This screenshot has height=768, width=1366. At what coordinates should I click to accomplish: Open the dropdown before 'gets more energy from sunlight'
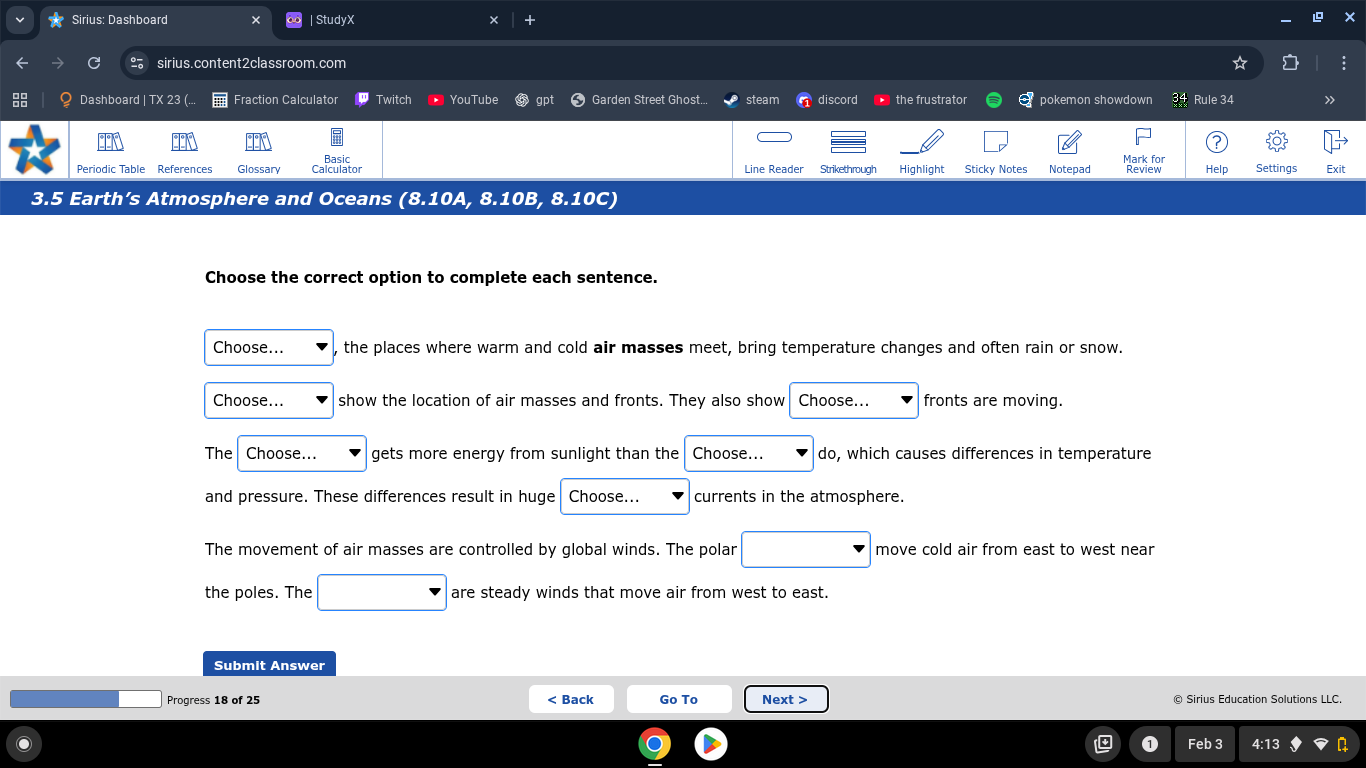tap(302, 453)
